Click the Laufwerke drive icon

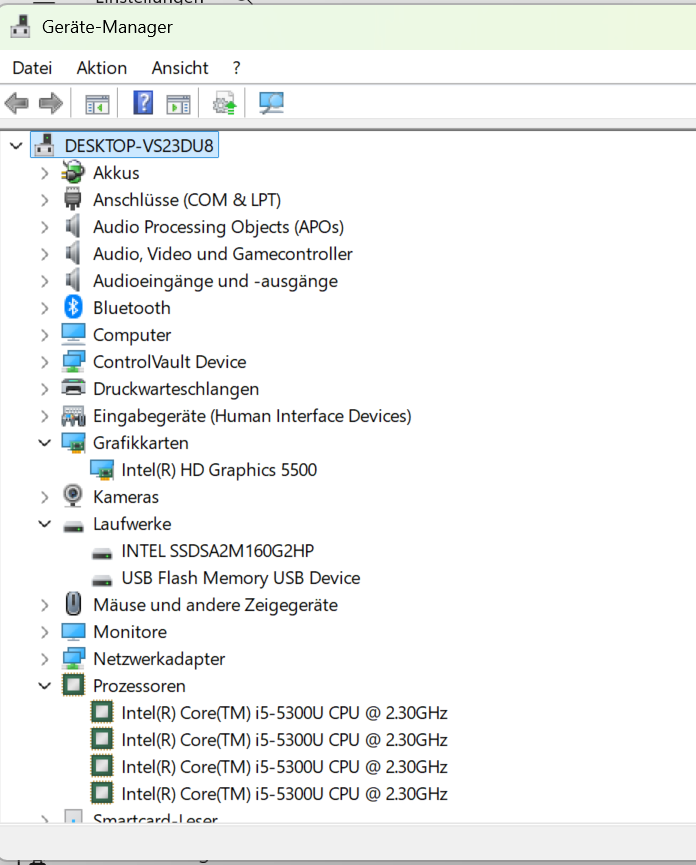pos(73,525)
